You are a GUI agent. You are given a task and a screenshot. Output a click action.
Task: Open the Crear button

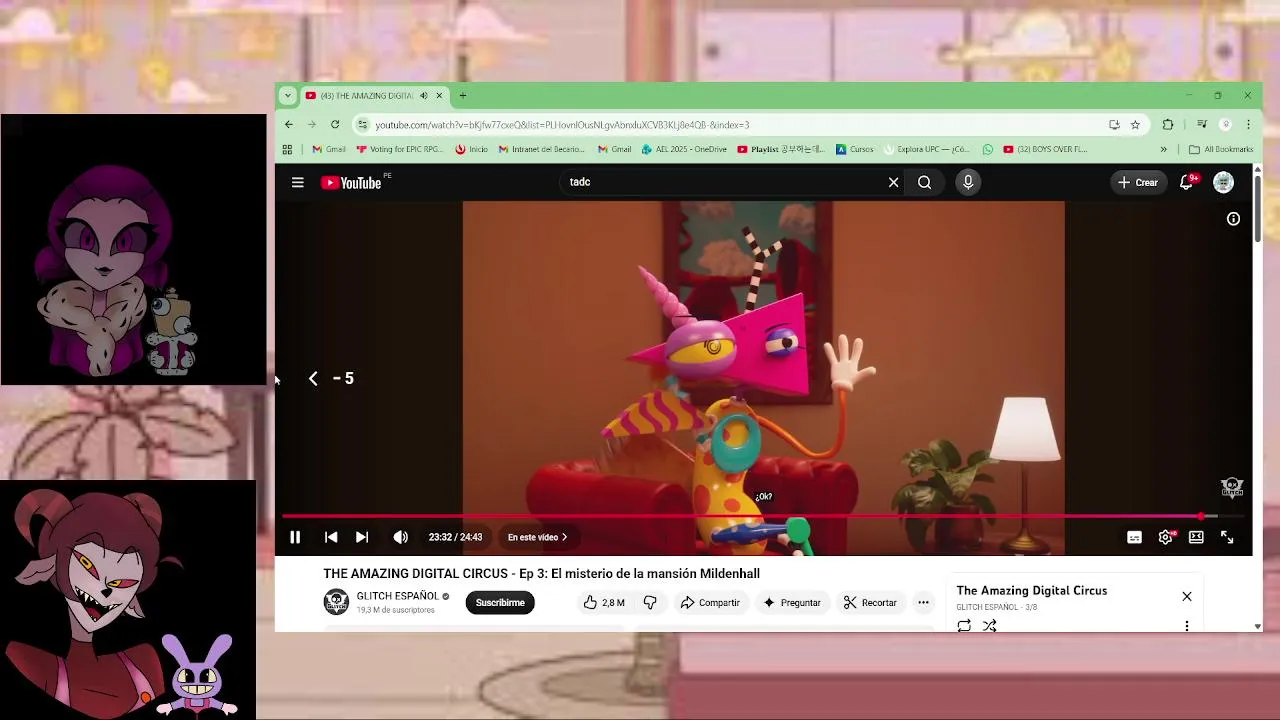(x=1138, y=182)
